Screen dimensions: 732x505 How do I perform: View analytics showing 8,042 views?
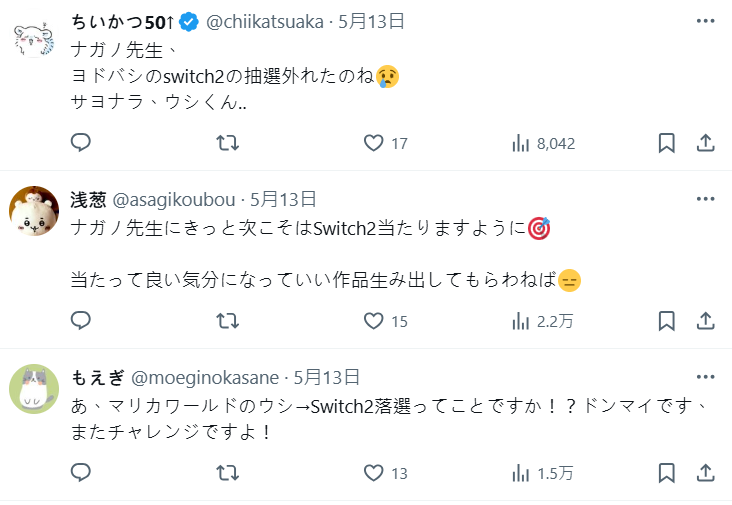pos(521,143)
